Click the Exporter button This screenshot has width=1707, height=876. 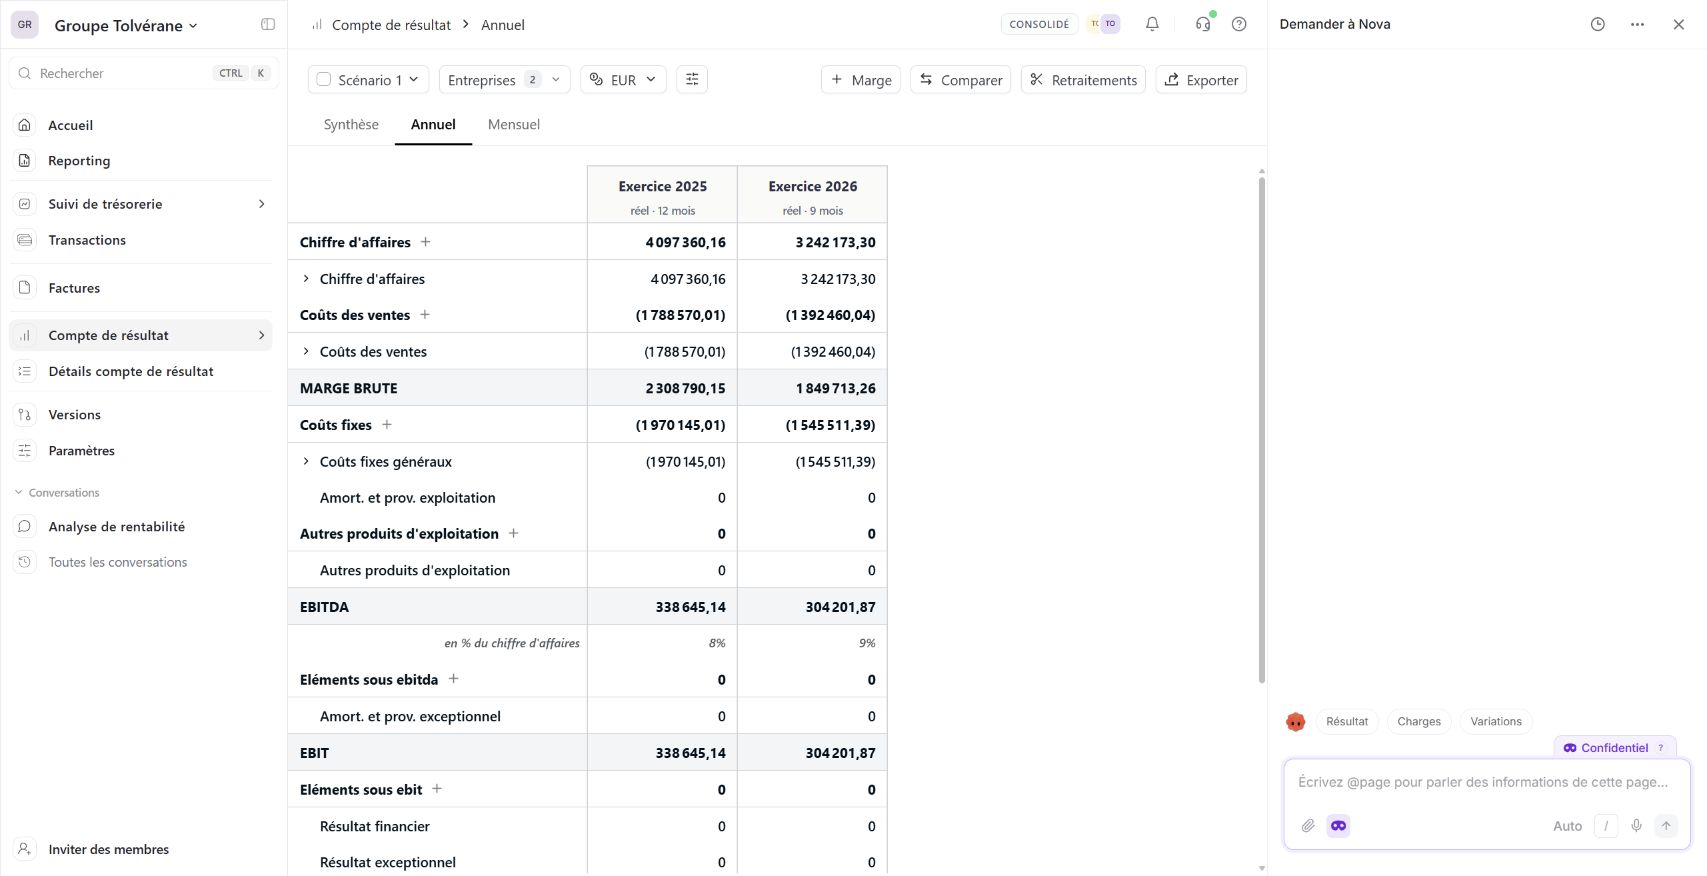1201,80
